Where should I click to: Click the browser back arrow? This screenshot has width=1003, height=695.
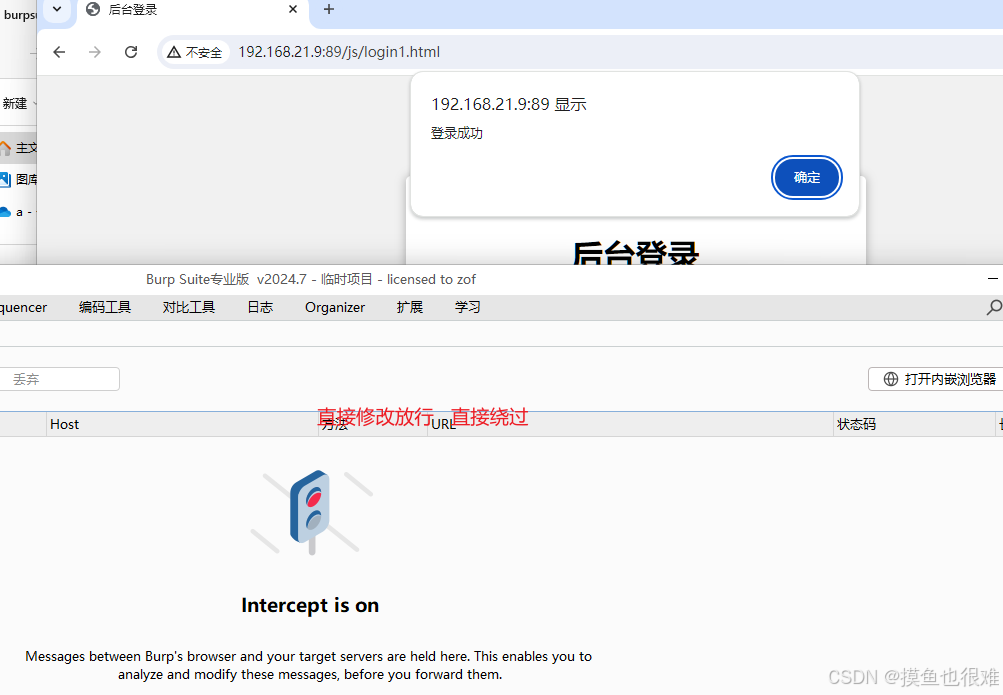click(59, 52)
